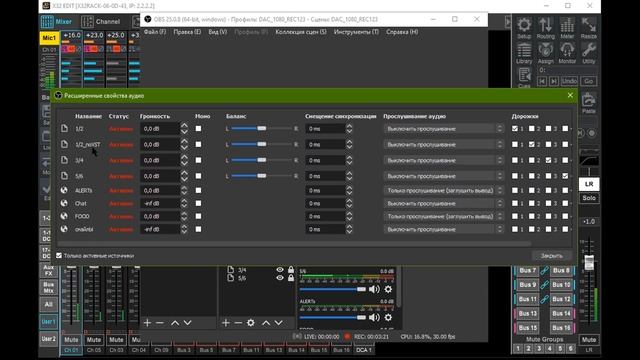Open monitoring dropdown for Chat row
640x360 pixels.
click(x=444, y=203)
